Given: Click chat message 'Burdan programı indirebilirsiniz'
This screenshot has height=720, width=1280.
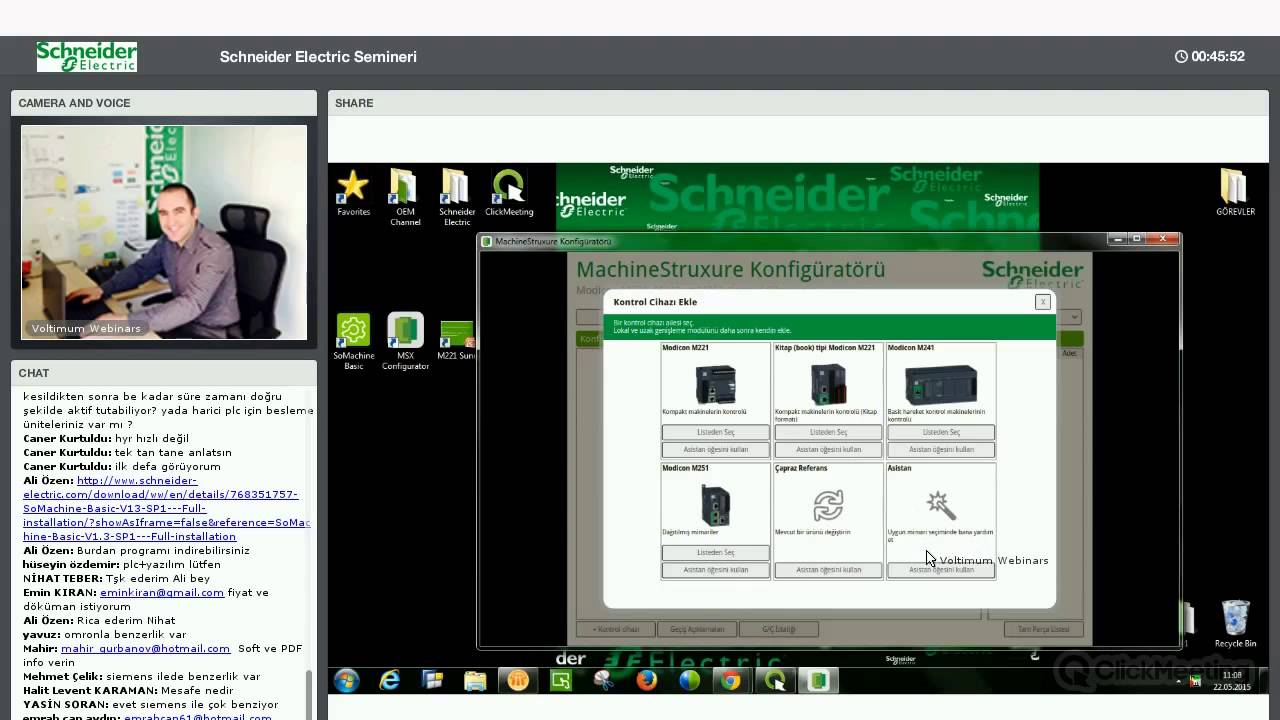Looking at the screenshot, I should [163, 550].
